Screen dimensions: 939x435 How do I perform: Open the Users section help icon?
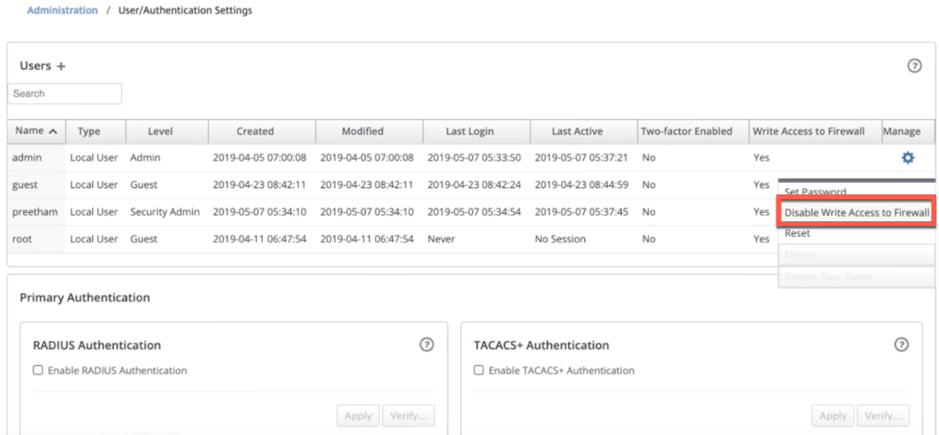914,66
